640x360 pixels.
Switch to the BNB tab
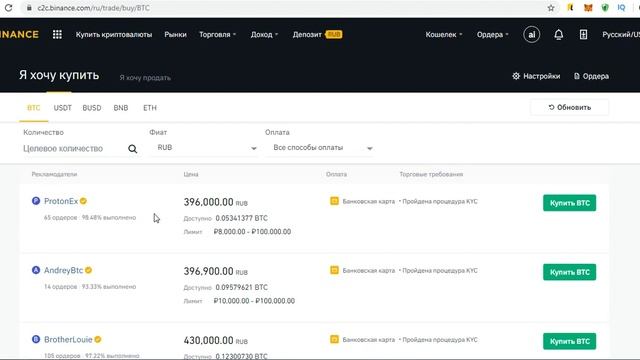tap(121, 108)
